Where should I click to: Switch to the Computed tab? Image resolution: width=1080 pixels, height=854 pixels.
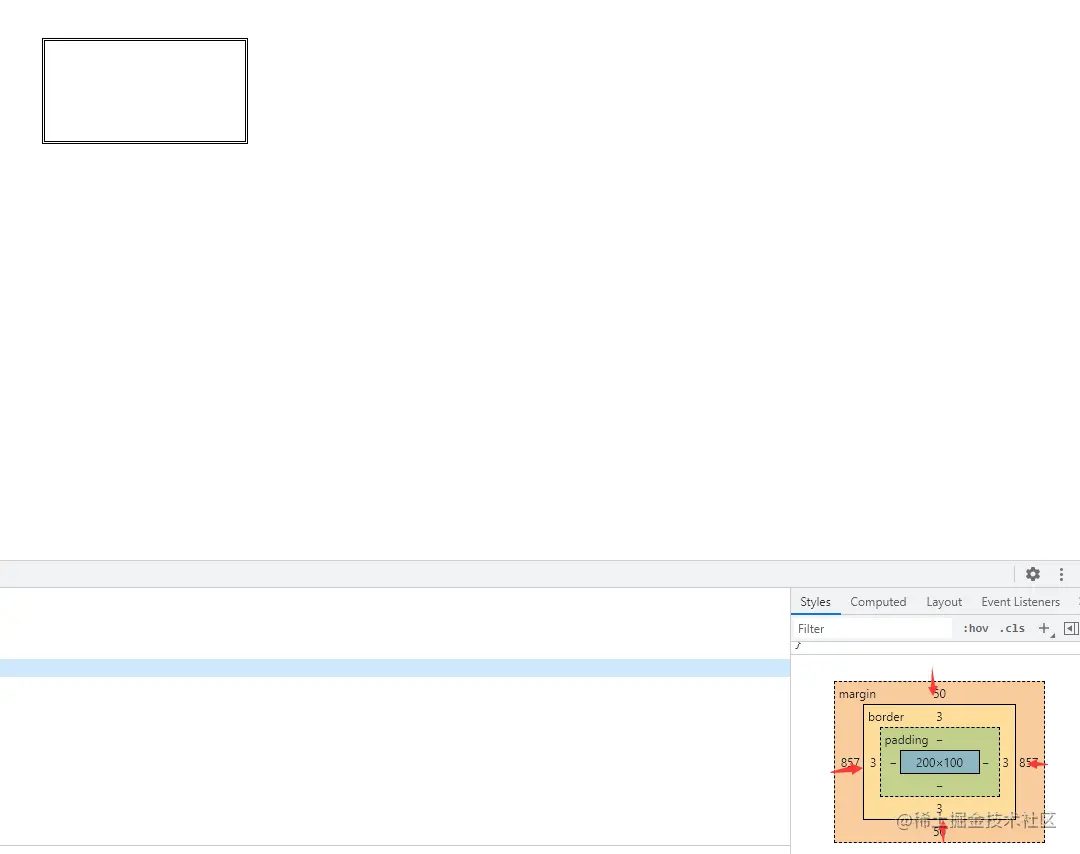pyautogui.click(x=878, y=601)
